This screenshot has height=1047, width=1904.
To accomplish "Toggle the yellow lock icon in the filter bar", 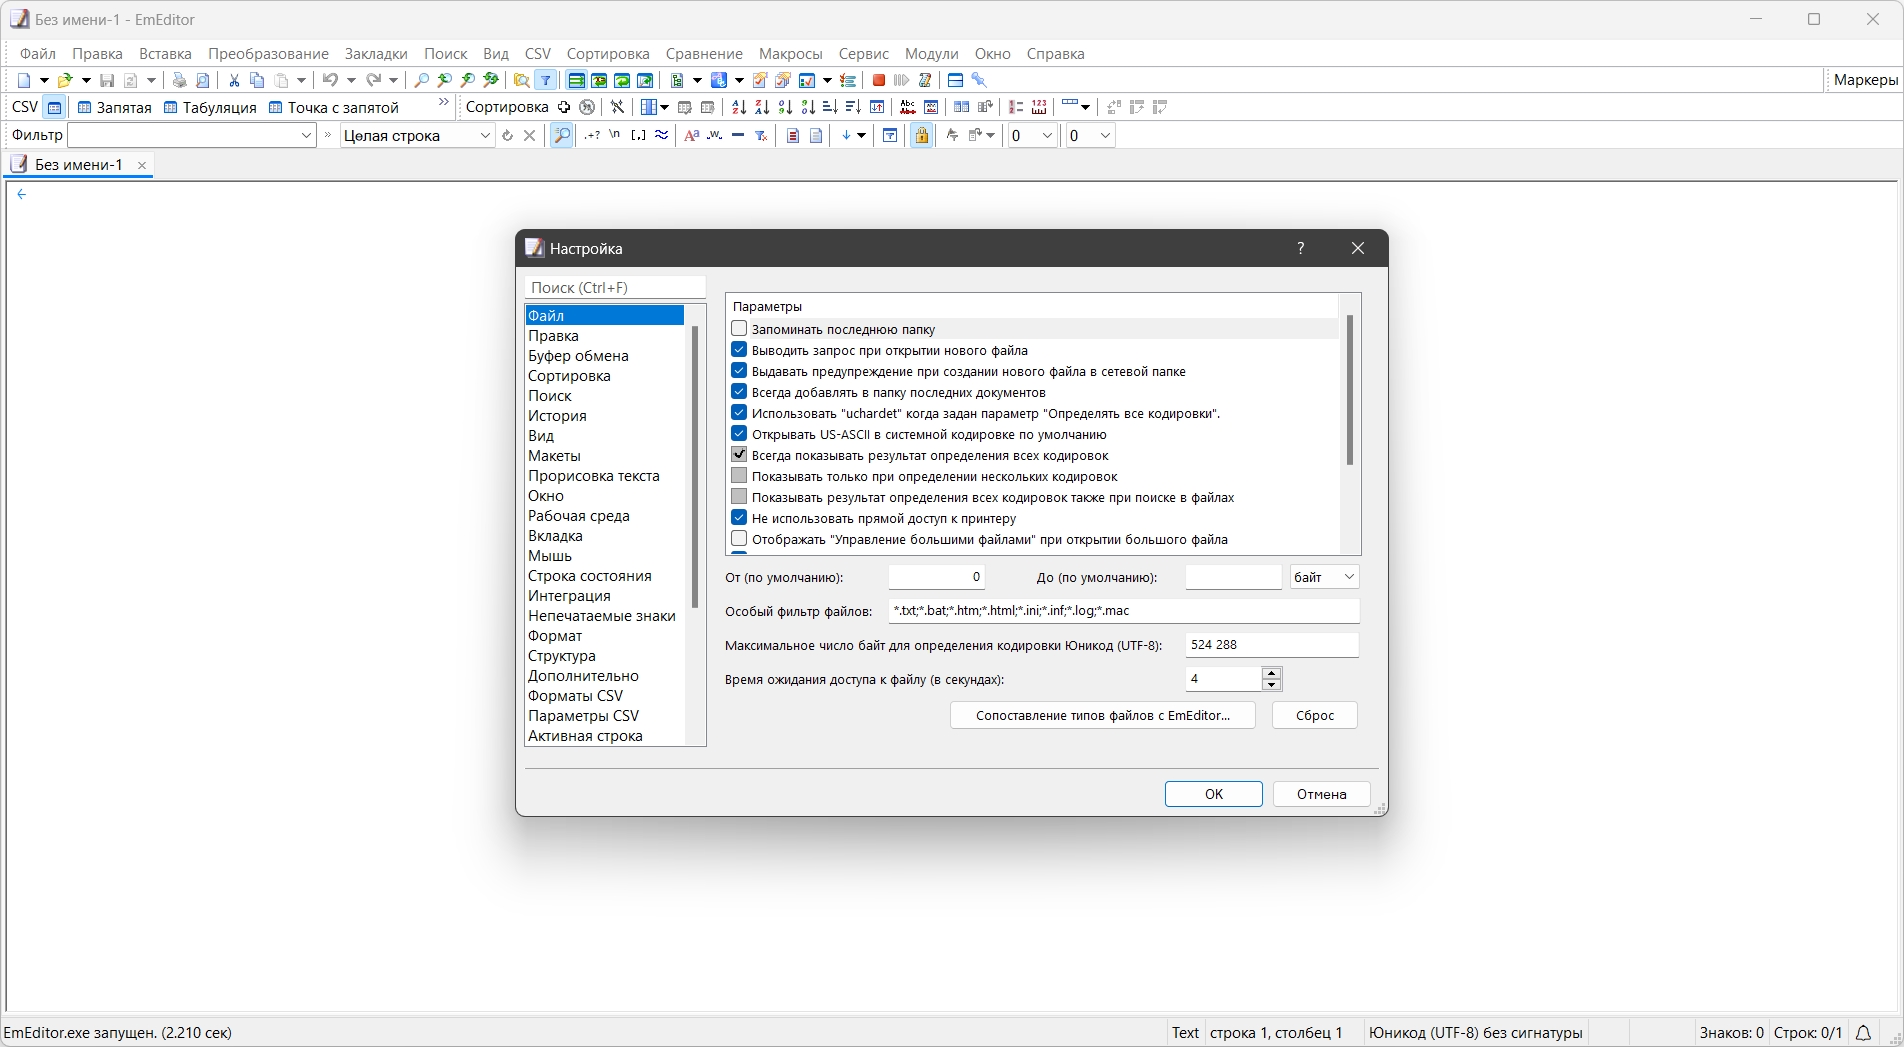I will pos(922,135).
